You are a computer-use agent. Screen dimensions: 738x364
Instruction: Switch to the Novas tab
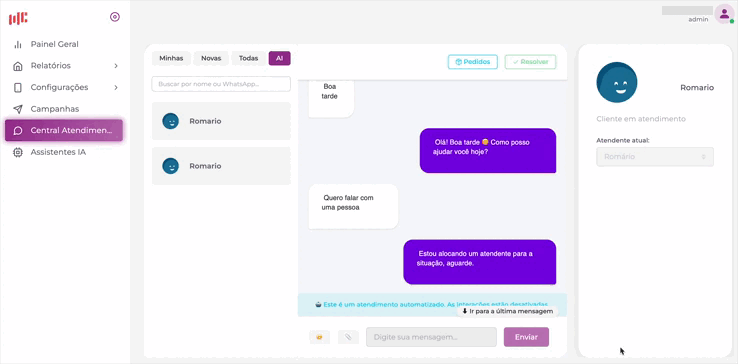(x=211, y=58)
